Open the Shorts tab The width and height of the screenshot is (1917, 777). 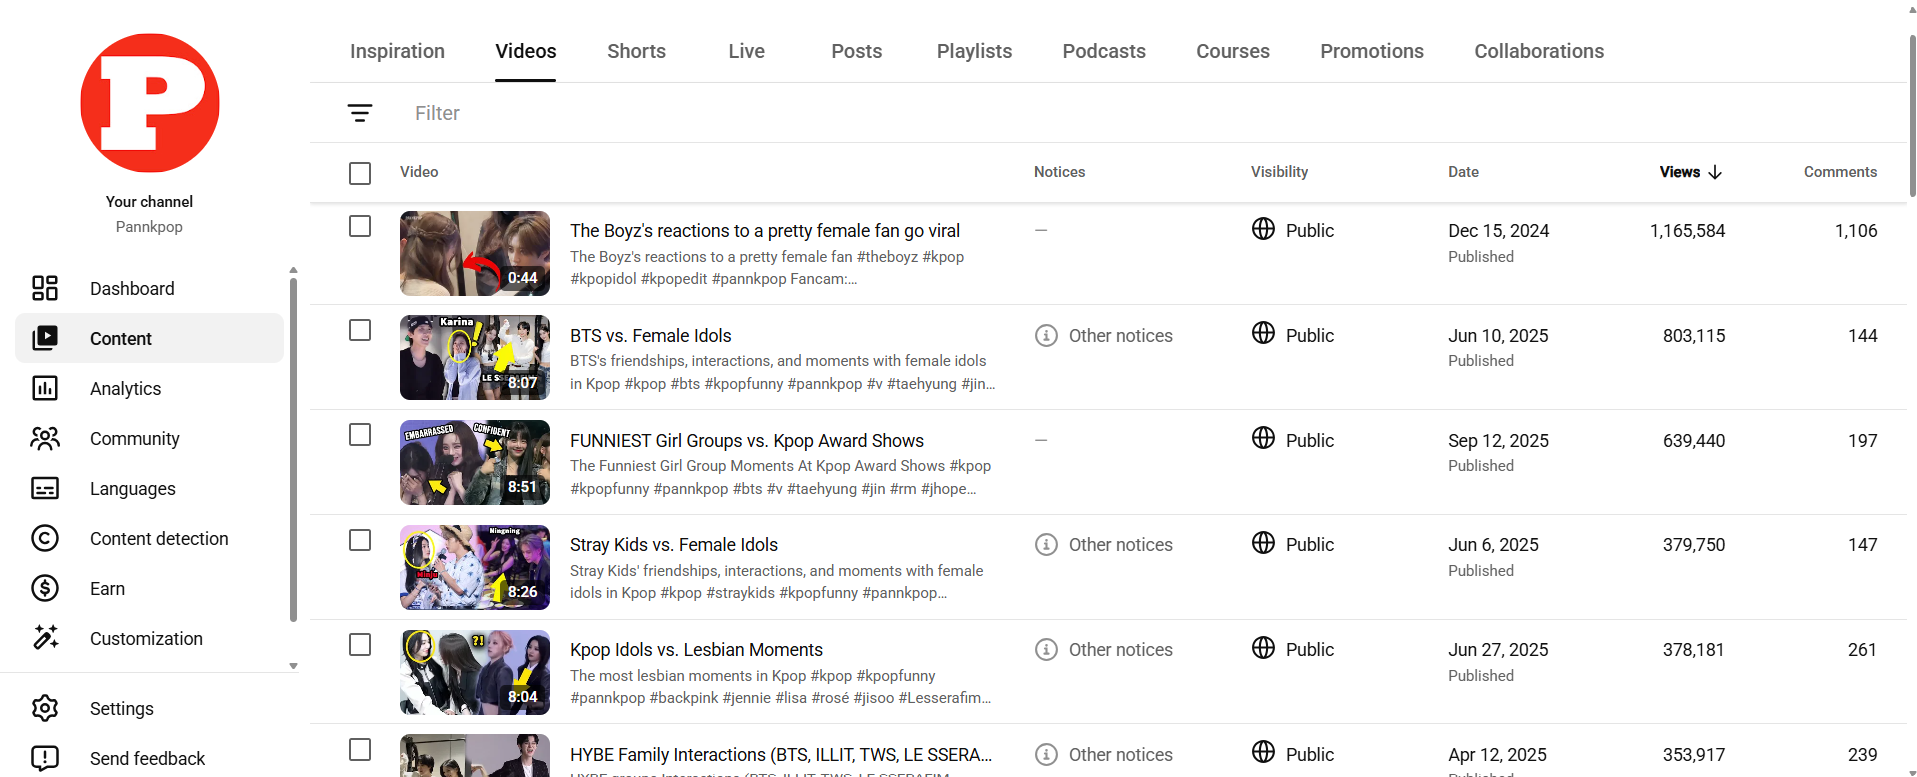(636, 51)
